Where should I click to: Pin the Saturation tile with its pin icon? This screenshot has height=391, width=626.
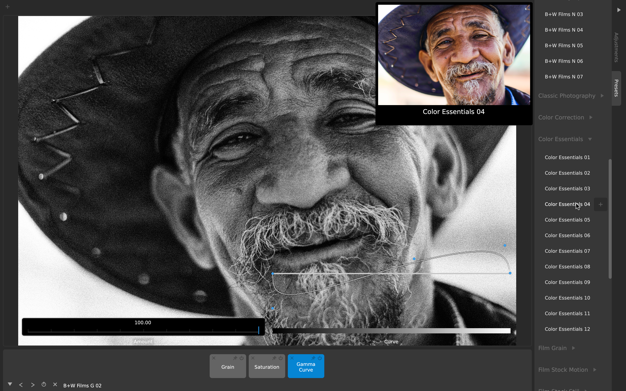[x=274, y=358]
